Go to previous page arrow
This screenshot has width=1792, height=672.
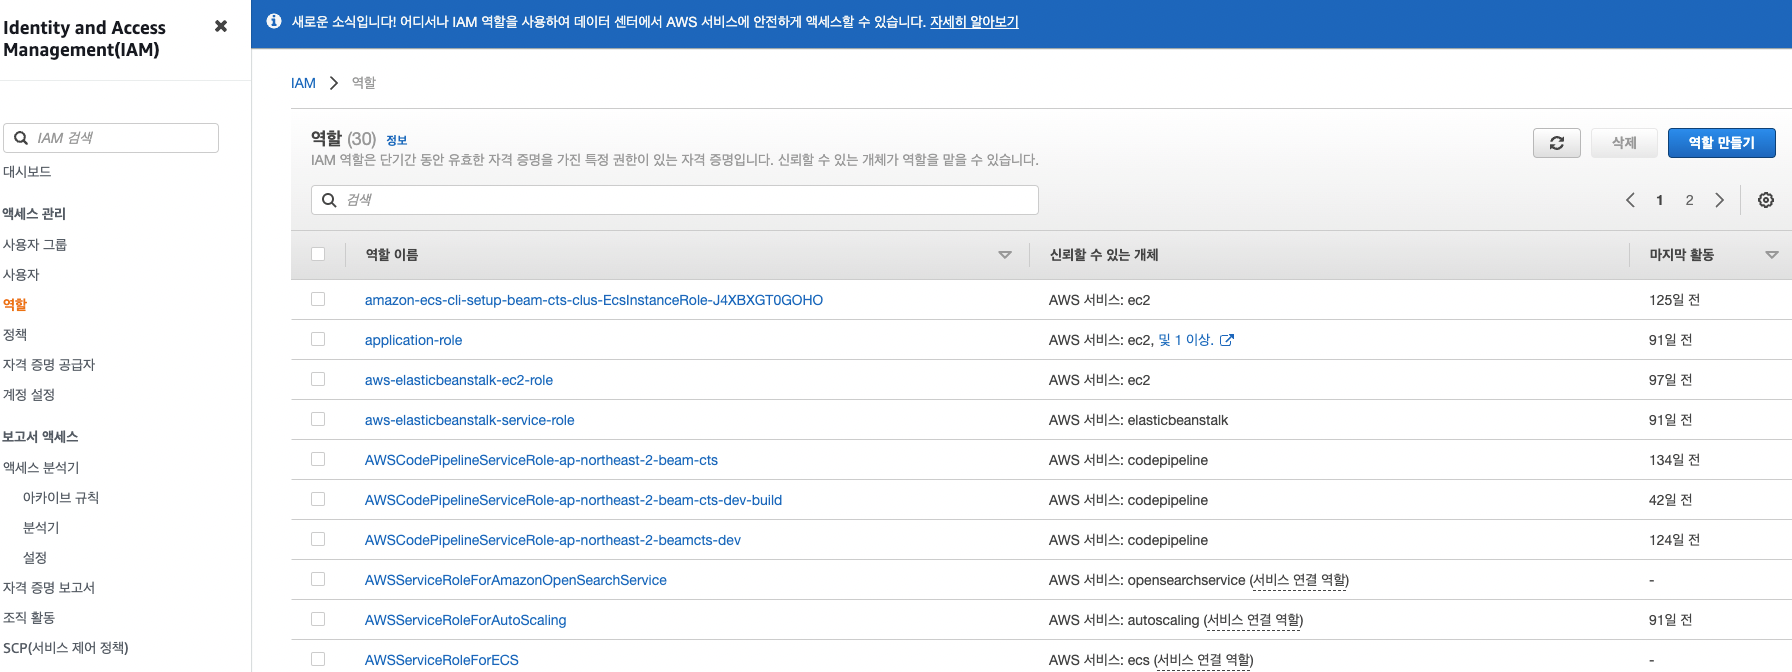point(1630,200)
